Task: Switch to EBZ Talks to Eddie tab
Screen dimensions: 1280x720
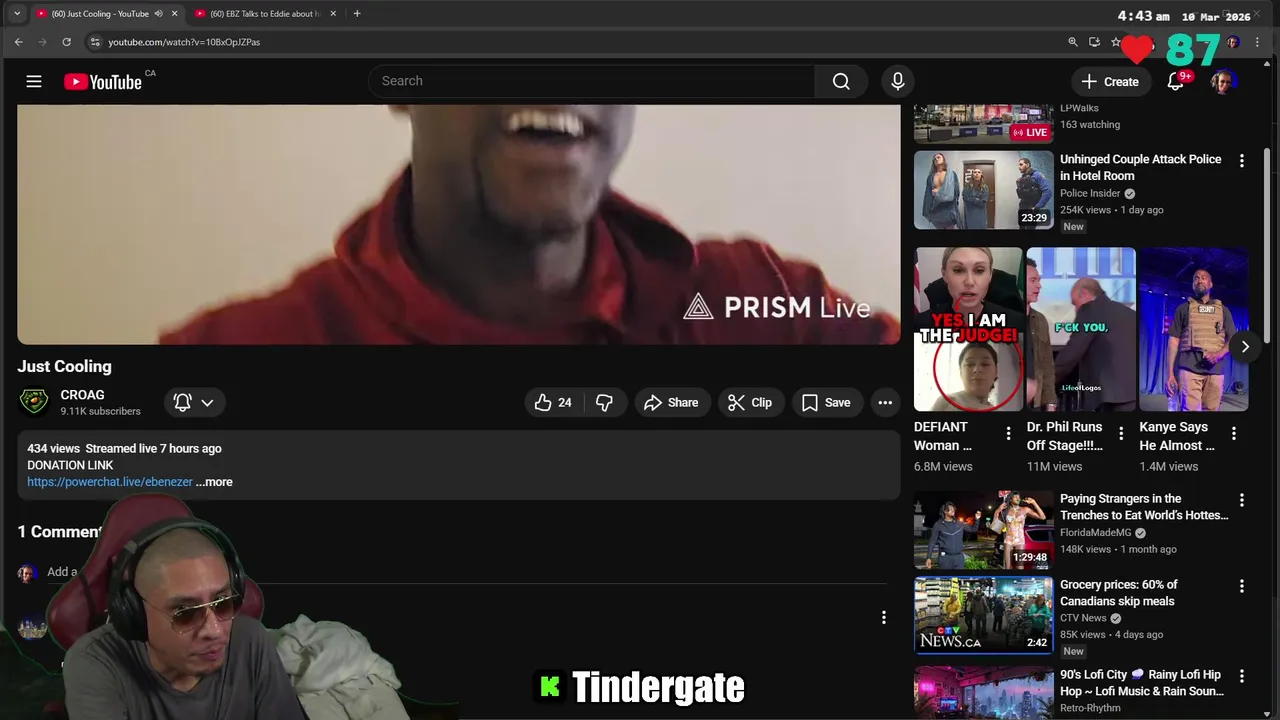Action: tap(264, 13)
